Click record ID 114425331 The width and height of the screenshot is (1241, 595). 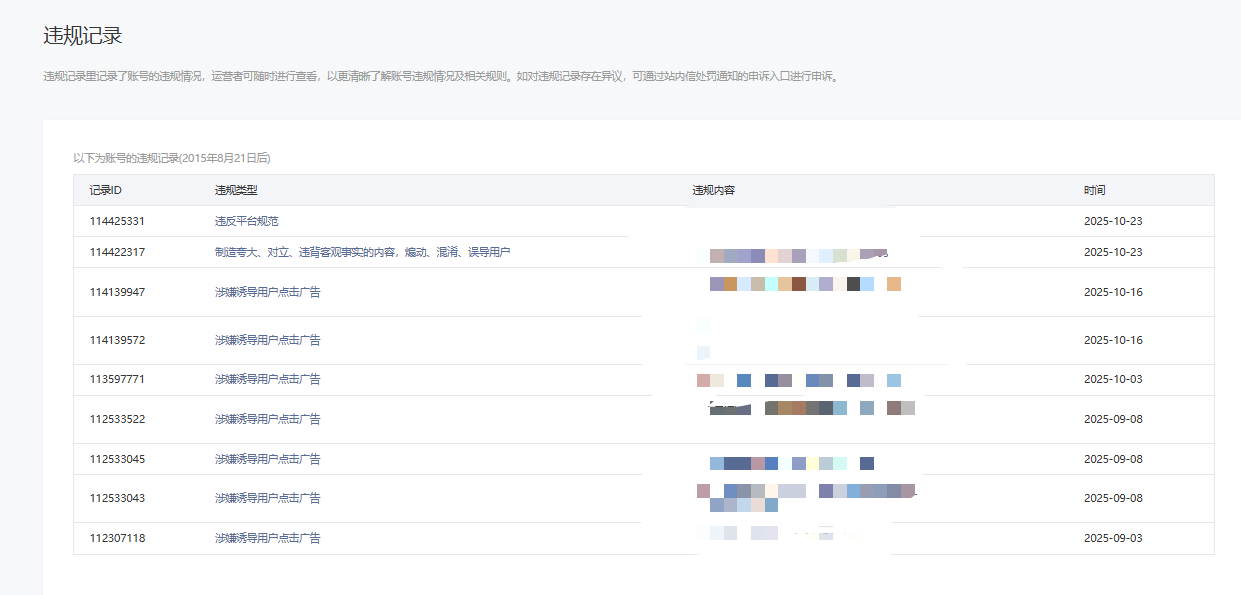[x=117, y=221]
